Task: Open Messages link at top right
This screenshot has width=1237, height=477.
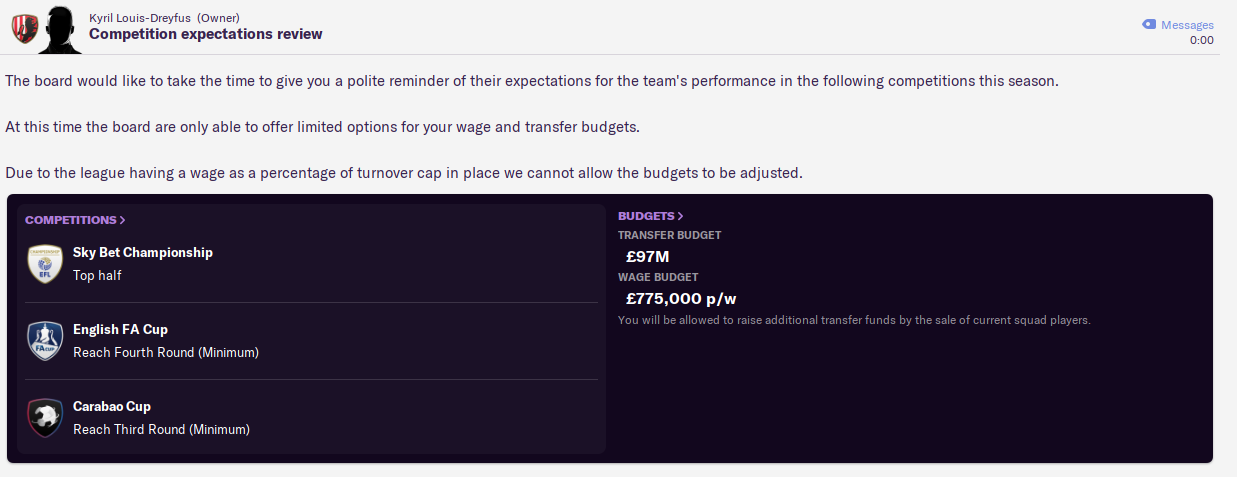Action: pyautogui.click(x=1187, y=25)
